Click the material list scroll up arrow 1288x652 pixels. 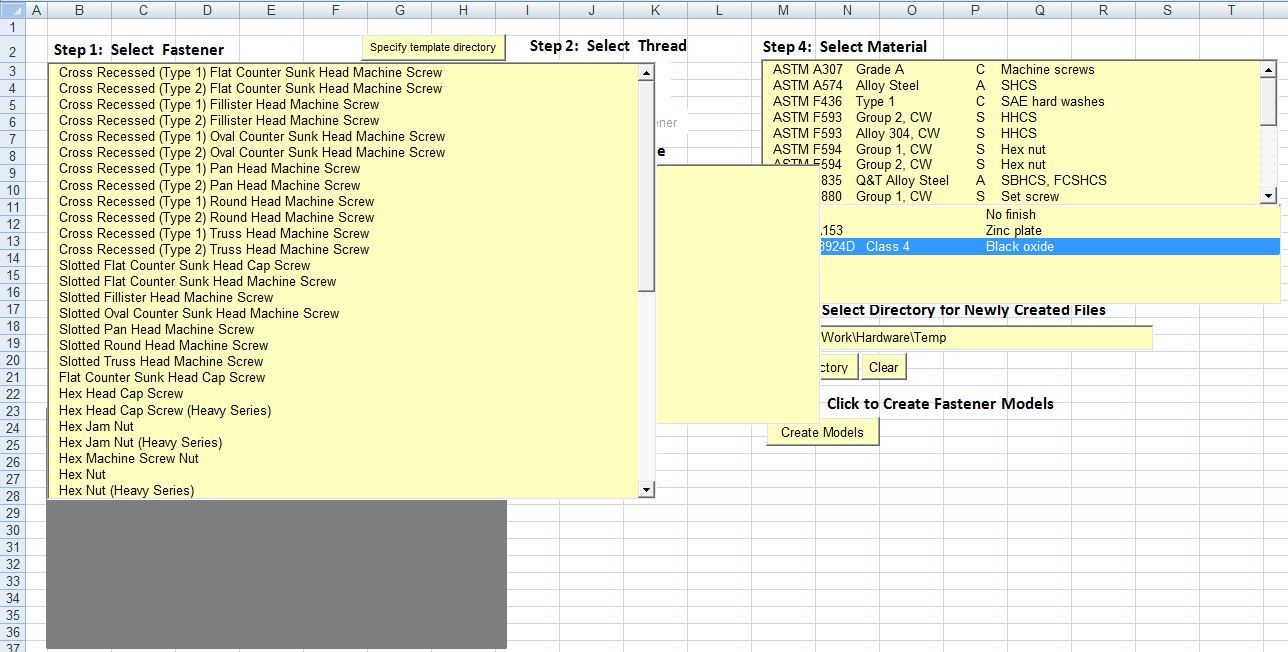pos(1268,70)
